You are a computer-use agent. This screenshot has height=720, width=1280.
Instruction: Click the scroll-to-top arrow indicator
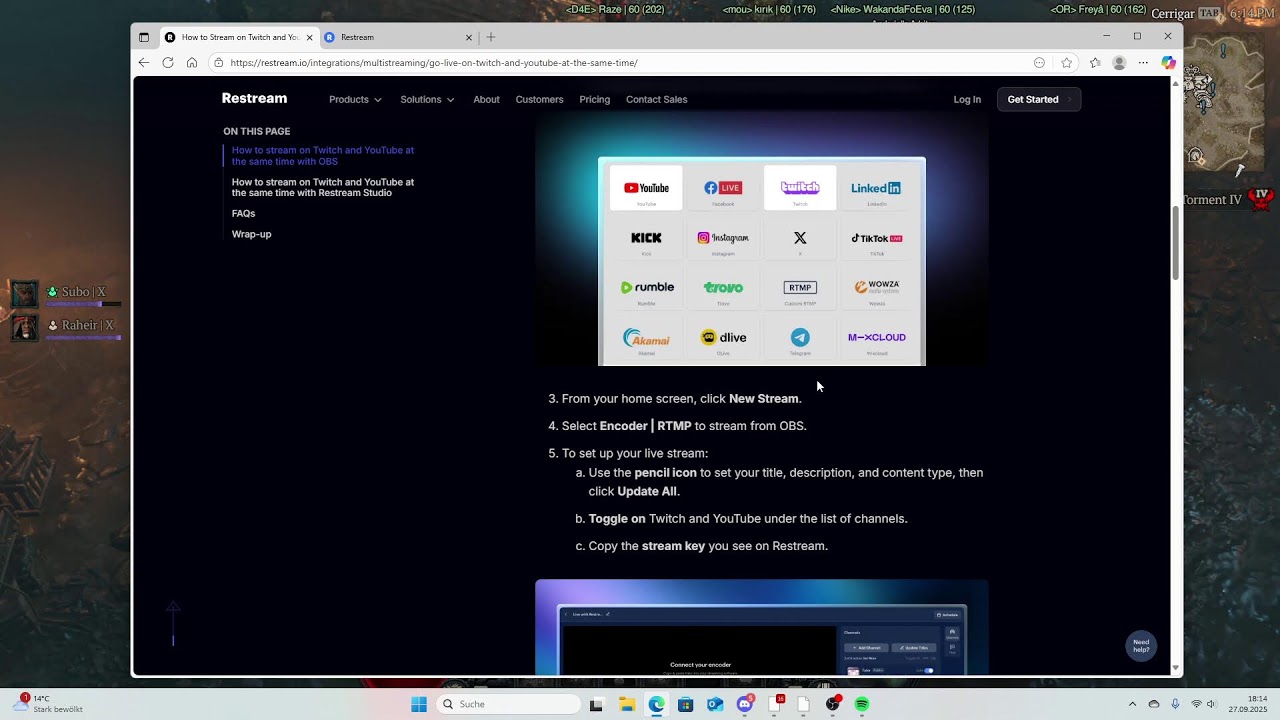click(x=173, y=623)
